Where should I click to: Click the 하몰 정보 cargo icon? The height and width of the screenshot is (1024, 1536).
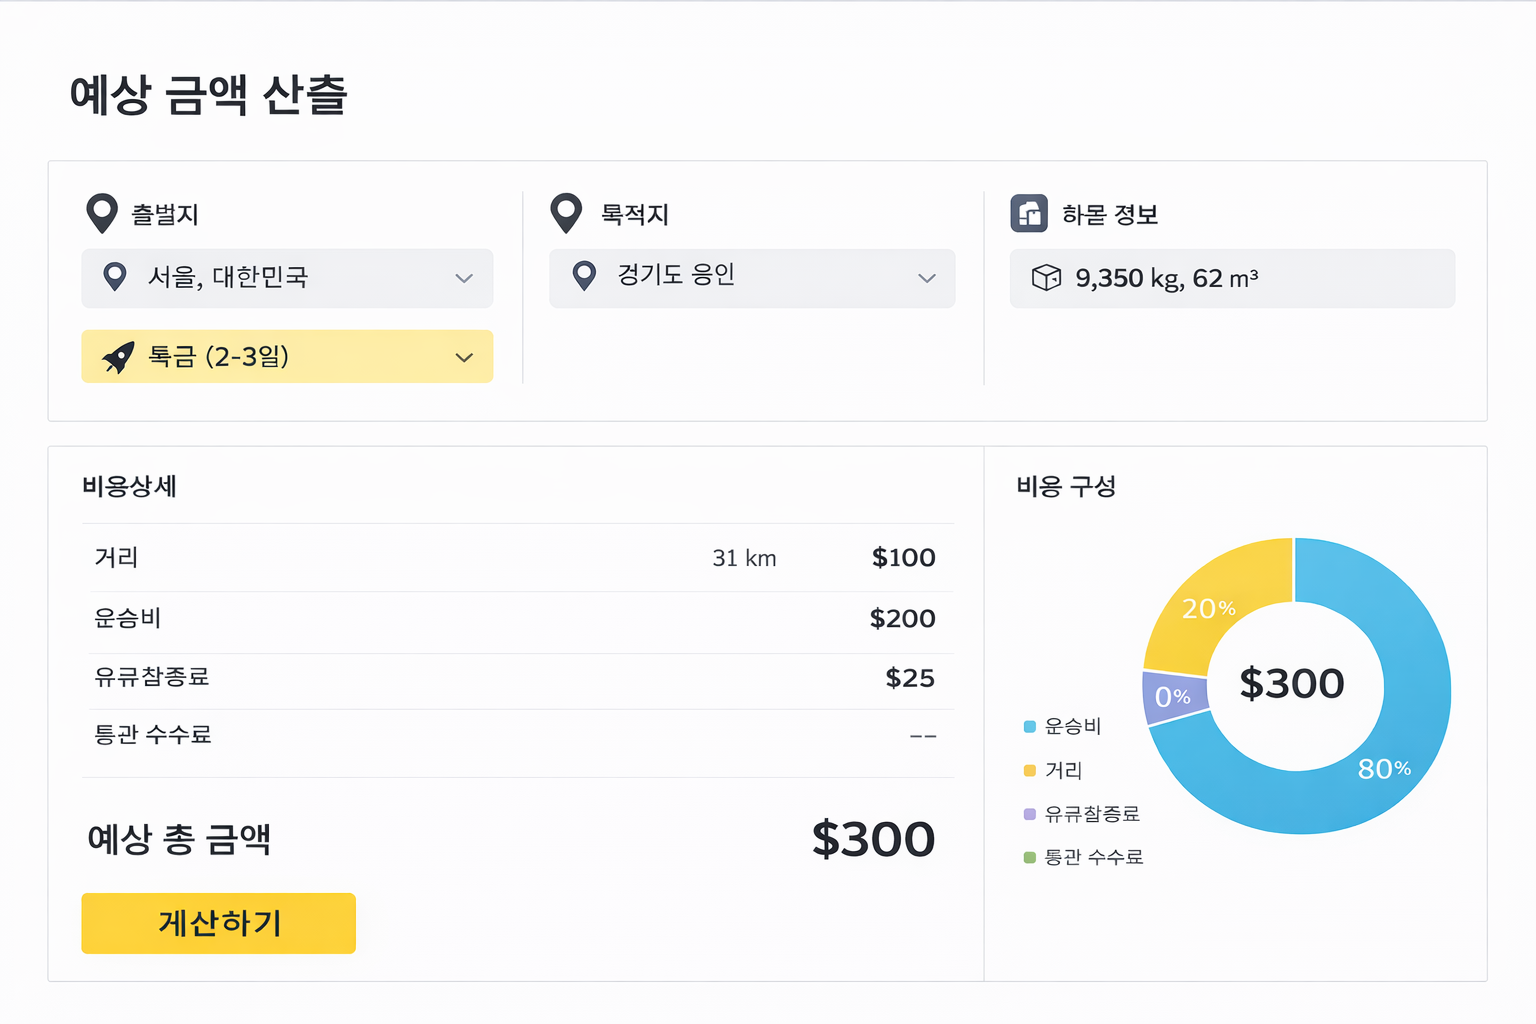(1029, 213)
